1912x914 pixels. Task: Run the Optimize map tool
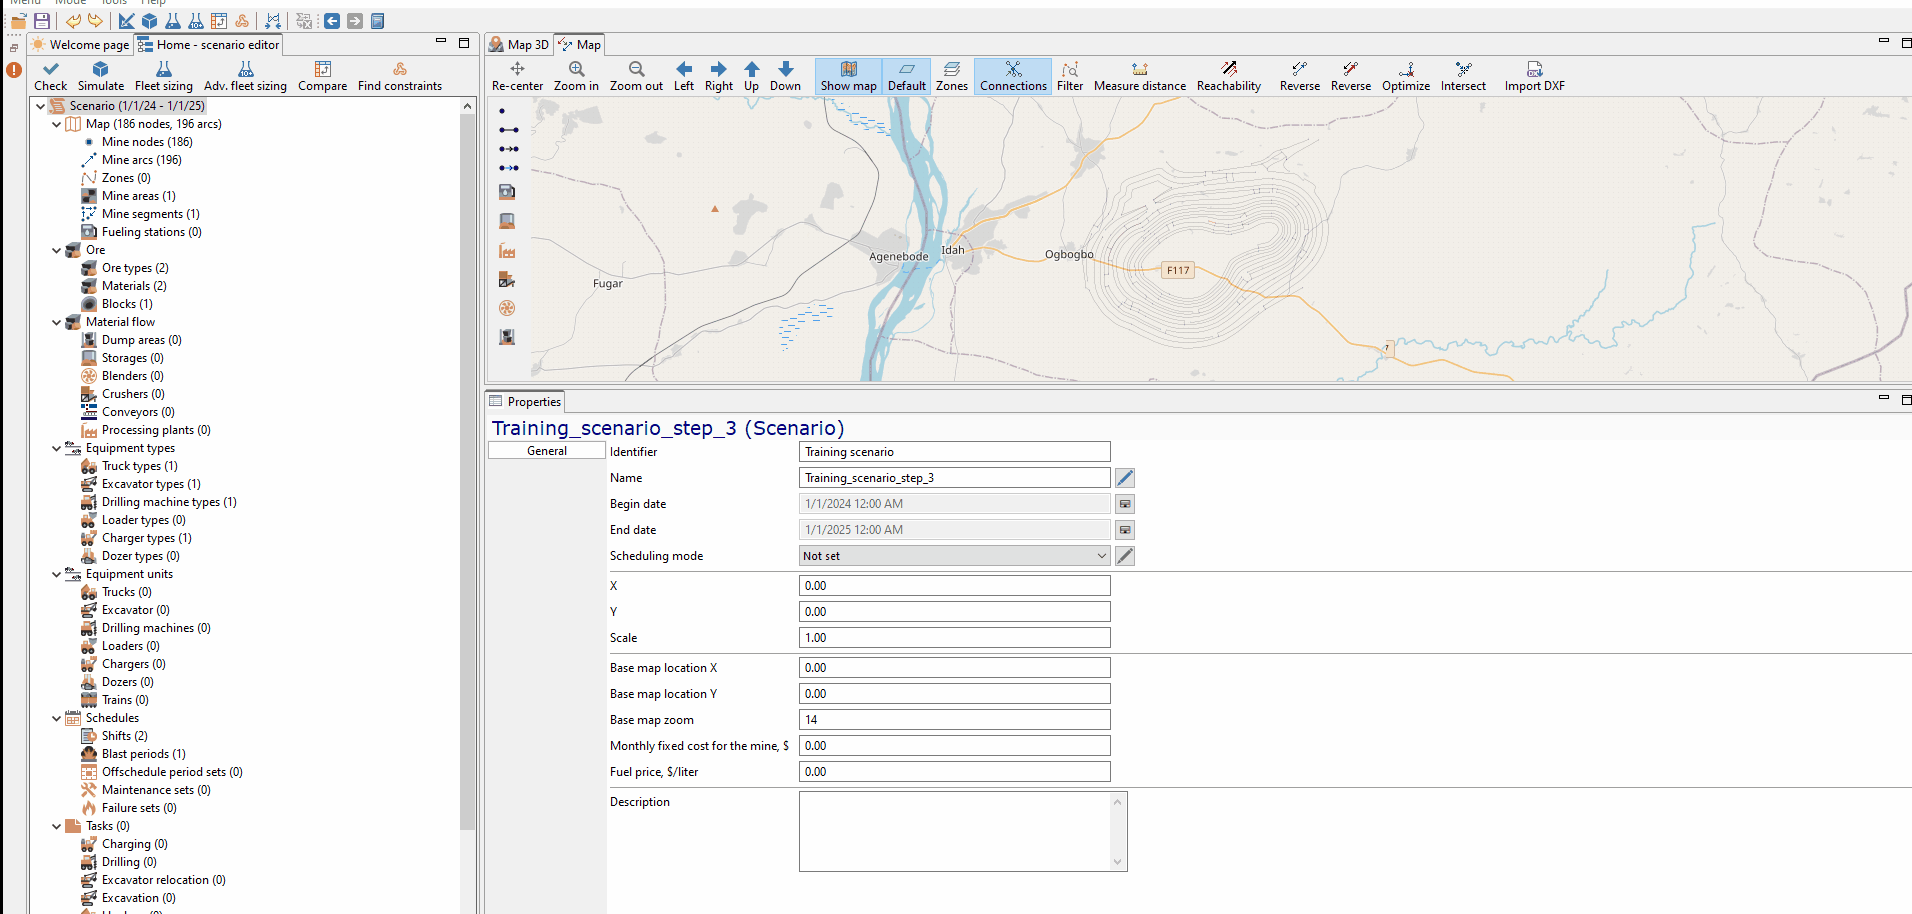[1406, 76]
